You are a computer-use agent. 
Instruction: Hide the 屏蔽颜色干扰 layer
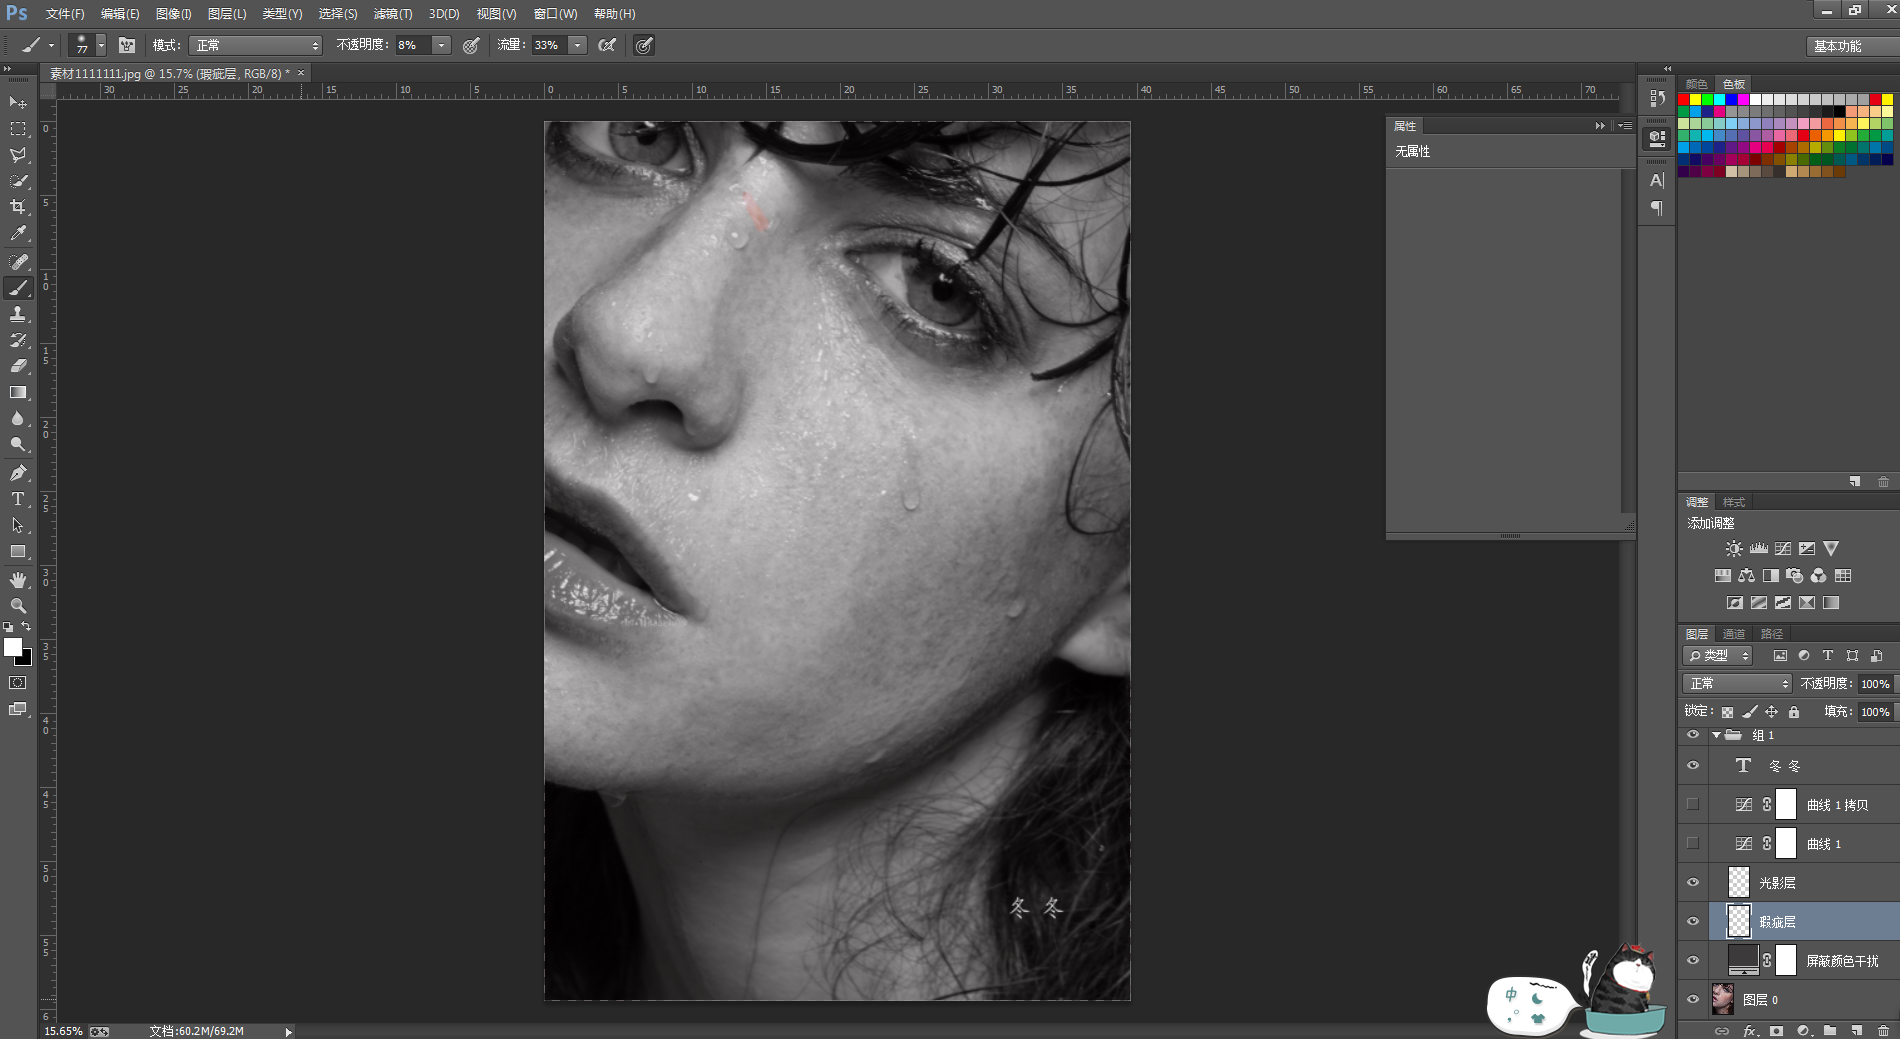coord(1693,960)
